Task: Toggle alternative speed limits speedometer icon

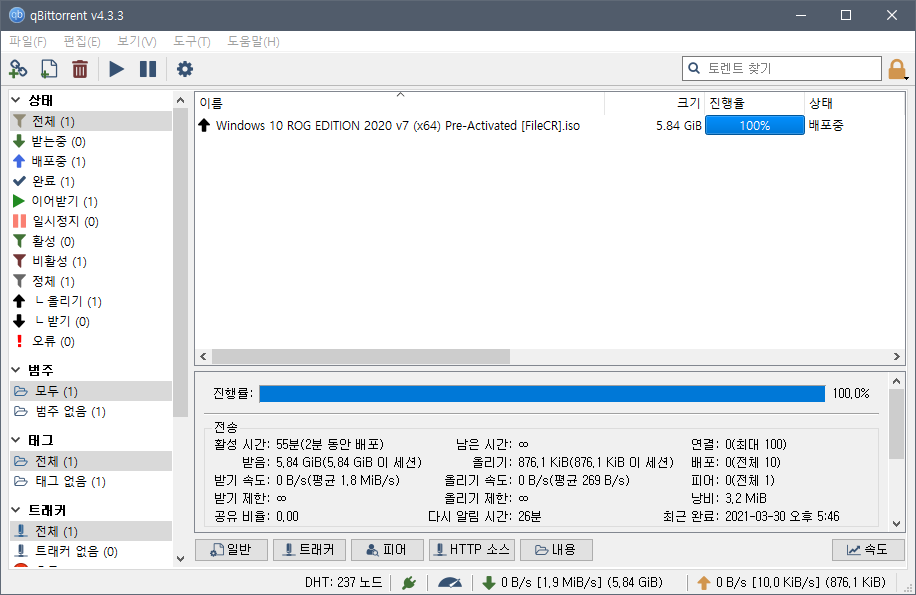Action: [450, 582]
